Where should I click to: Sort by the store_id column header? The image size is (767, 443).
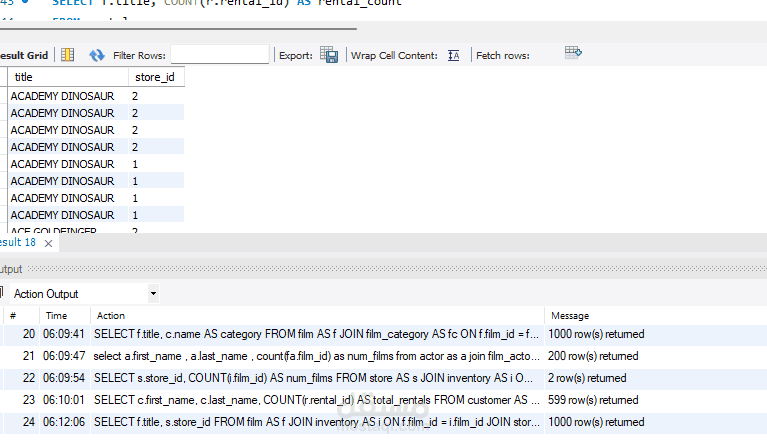(x=157, y=77)
